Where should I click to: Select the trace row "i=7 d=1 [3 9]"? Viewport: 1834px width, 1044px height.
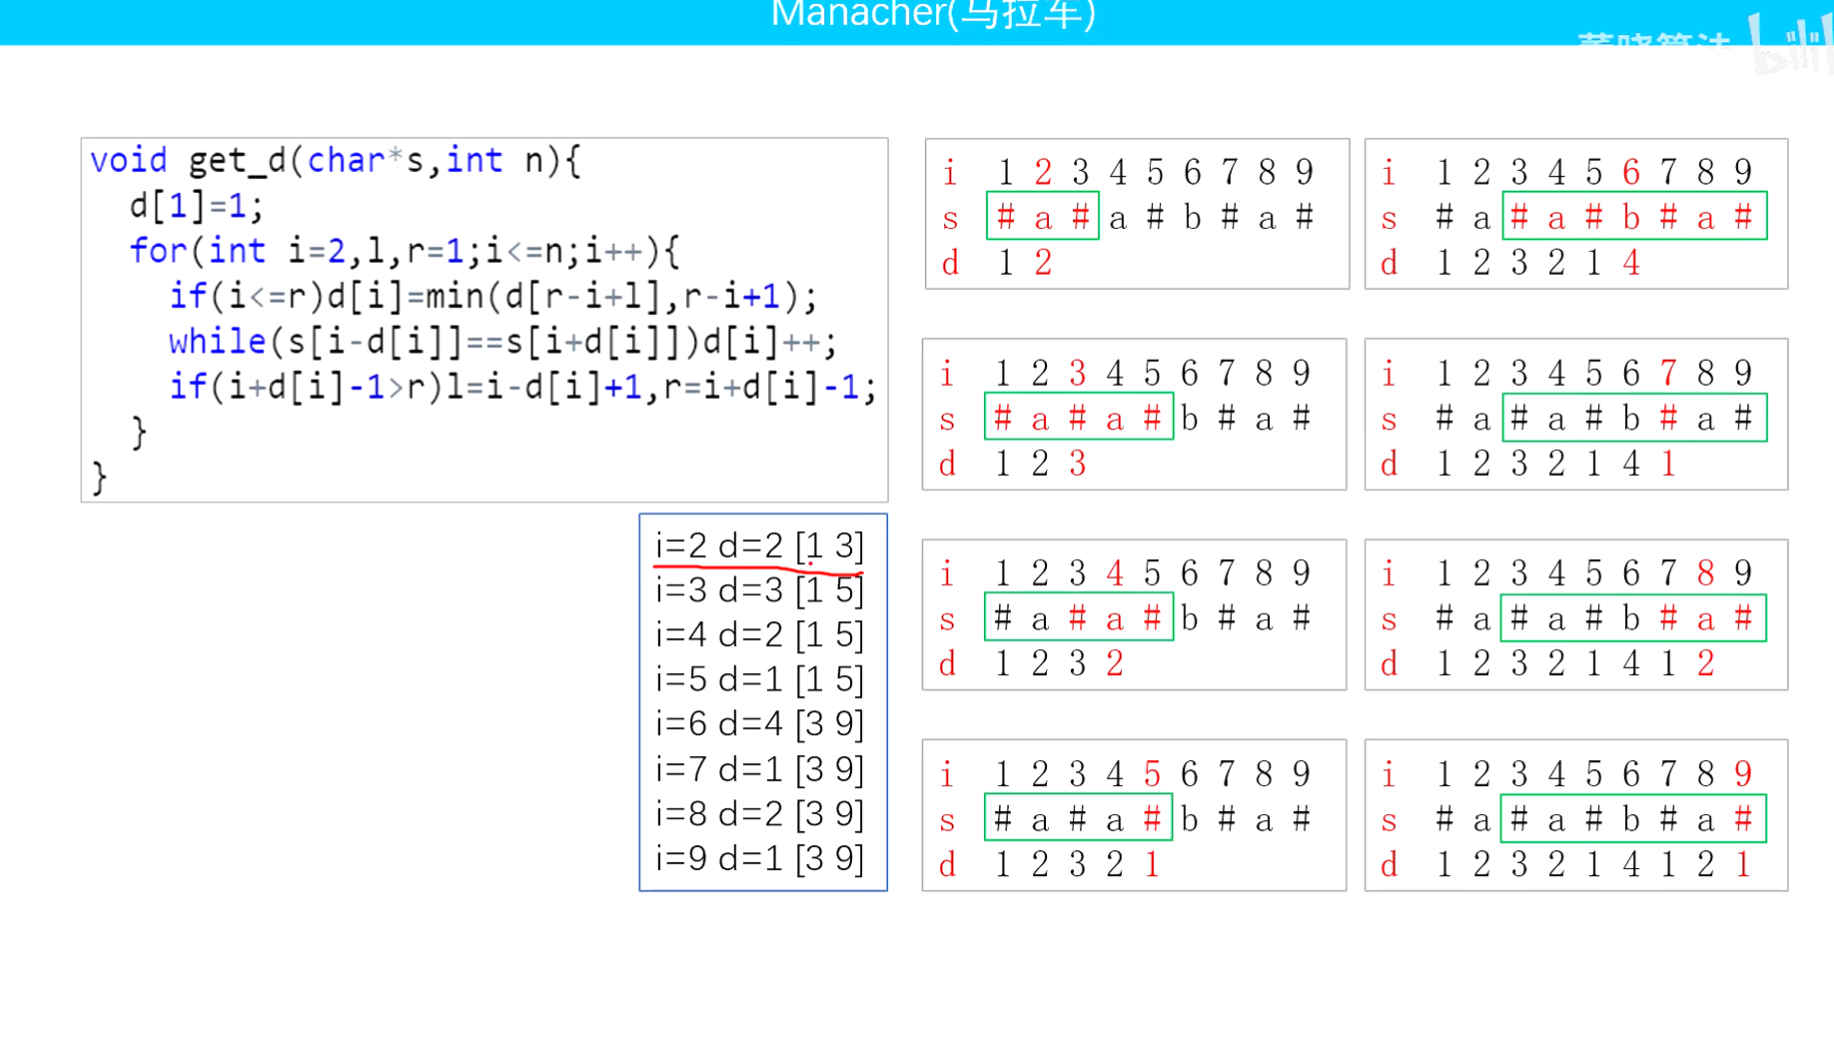pos(759,769)
